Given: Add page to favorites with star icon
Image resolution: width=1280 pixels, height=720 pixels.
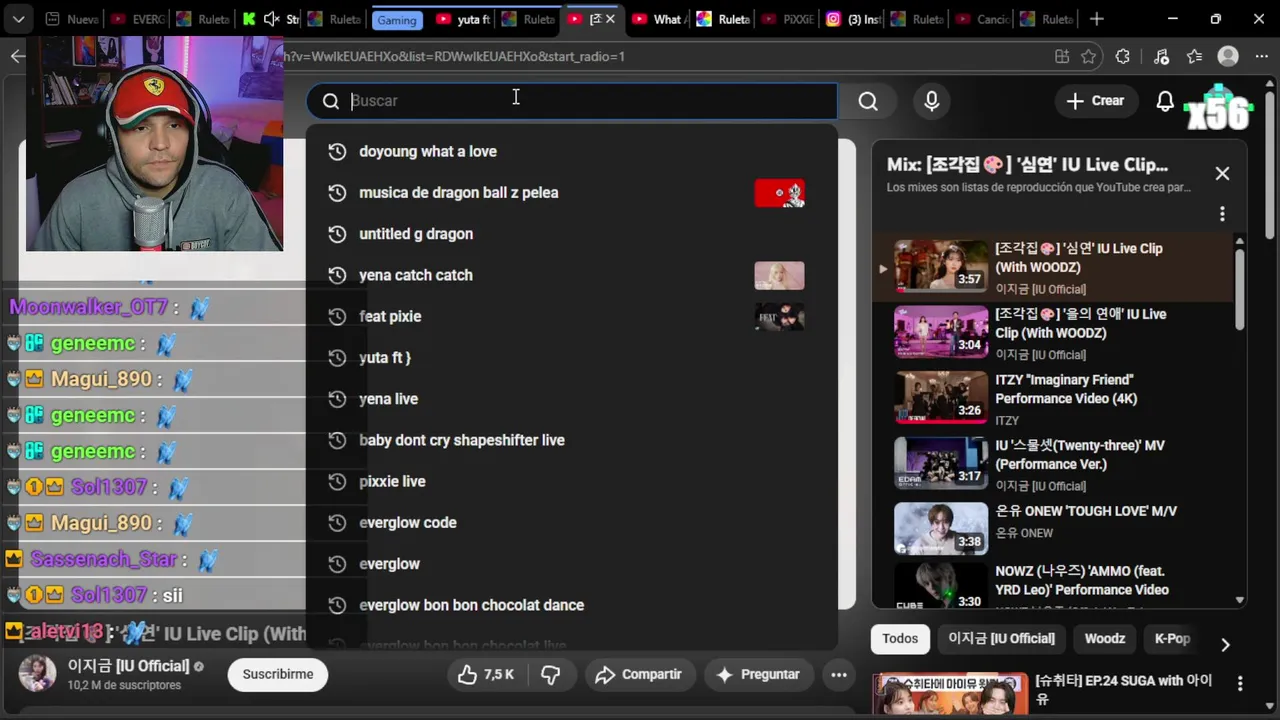Looking at the screenshot, I should (x=1088, y=57).
